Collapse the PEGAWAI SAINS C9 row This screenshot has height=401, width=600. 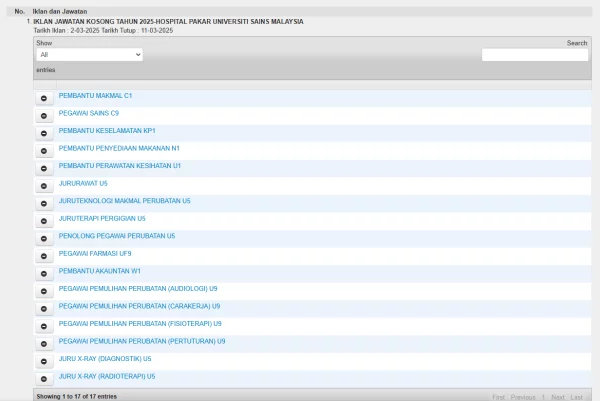pos(44,115)
